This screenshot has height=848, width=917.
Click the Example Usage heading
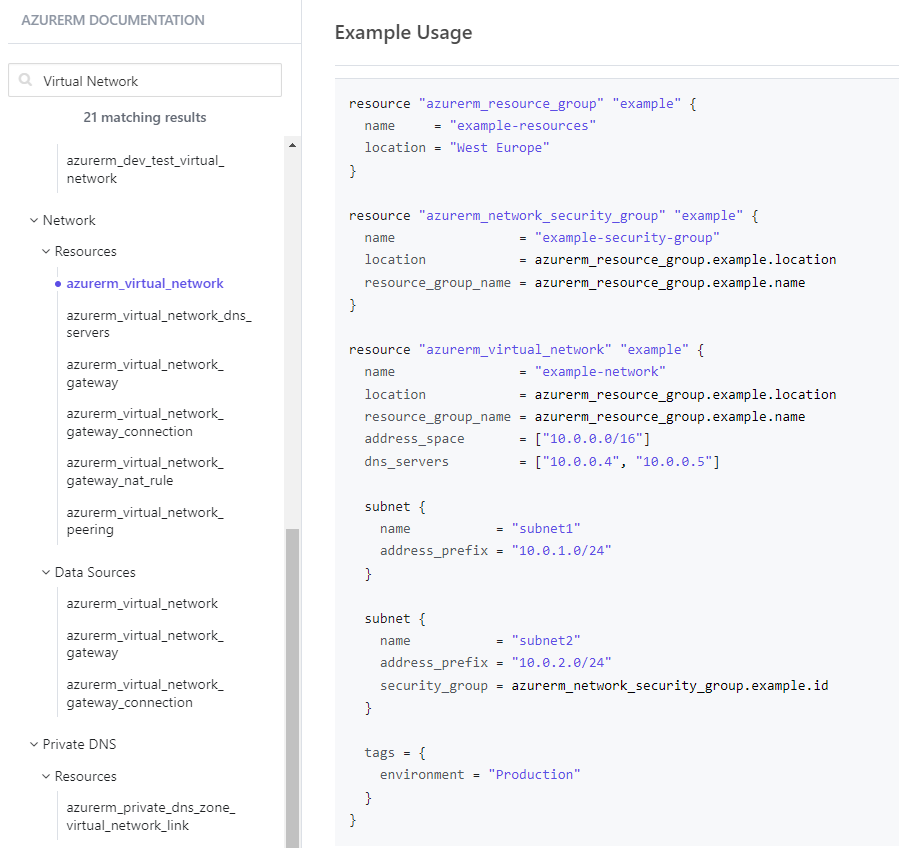[x=404, y=33]
